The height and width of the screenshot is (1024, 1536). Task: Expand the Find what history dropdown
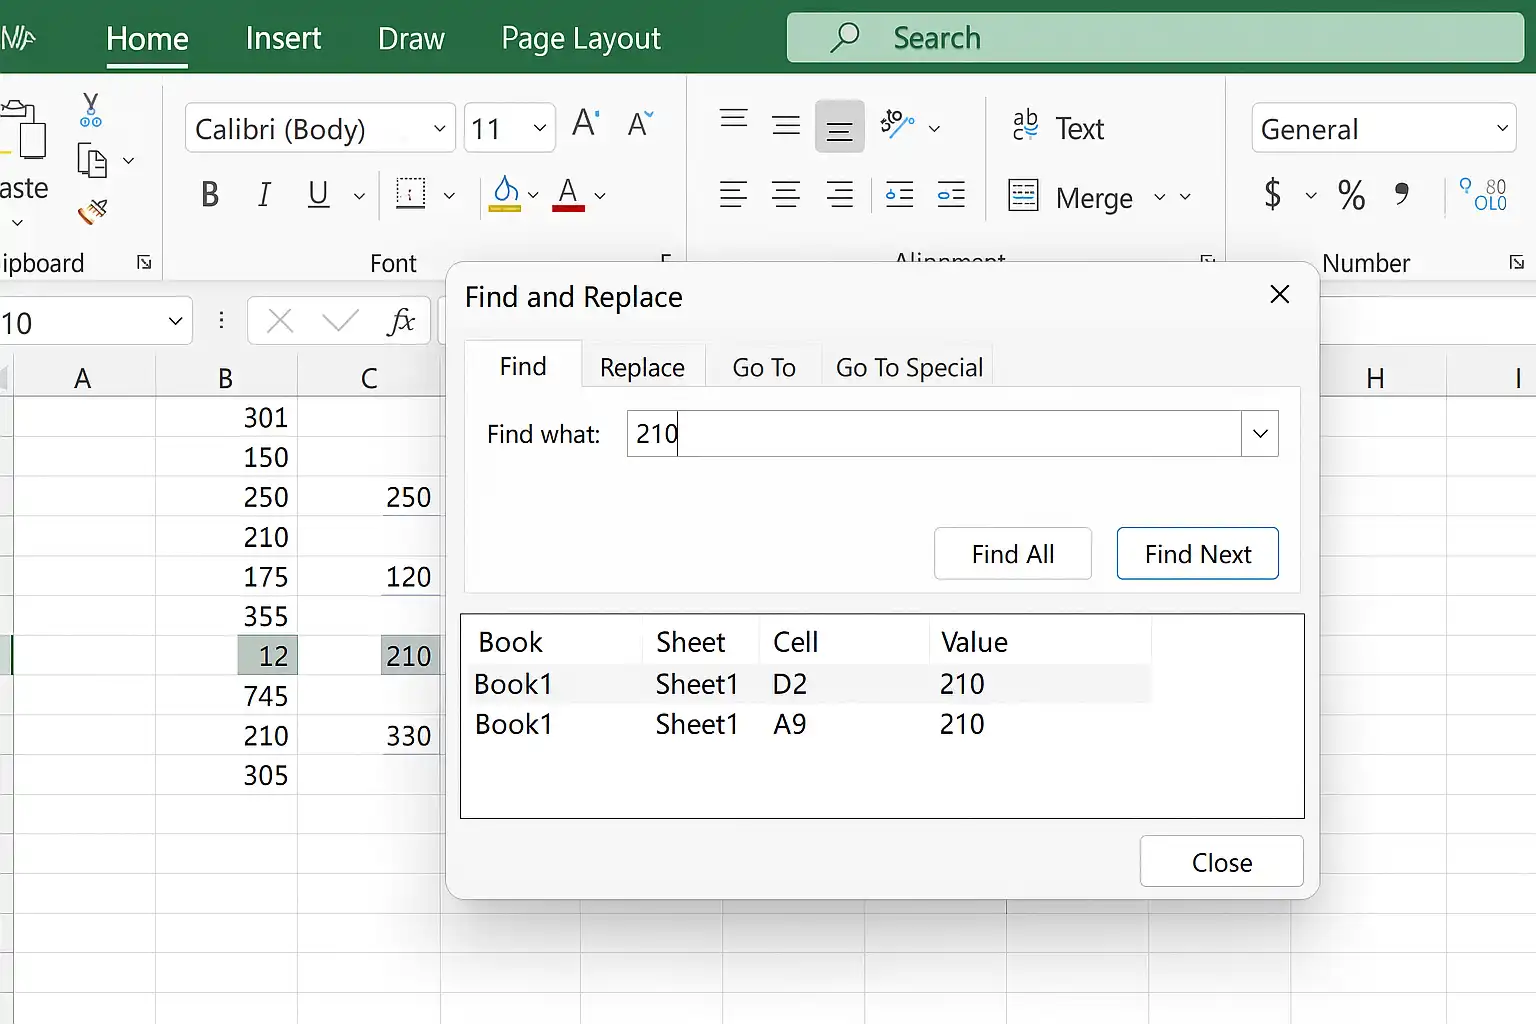(1260, 434)
